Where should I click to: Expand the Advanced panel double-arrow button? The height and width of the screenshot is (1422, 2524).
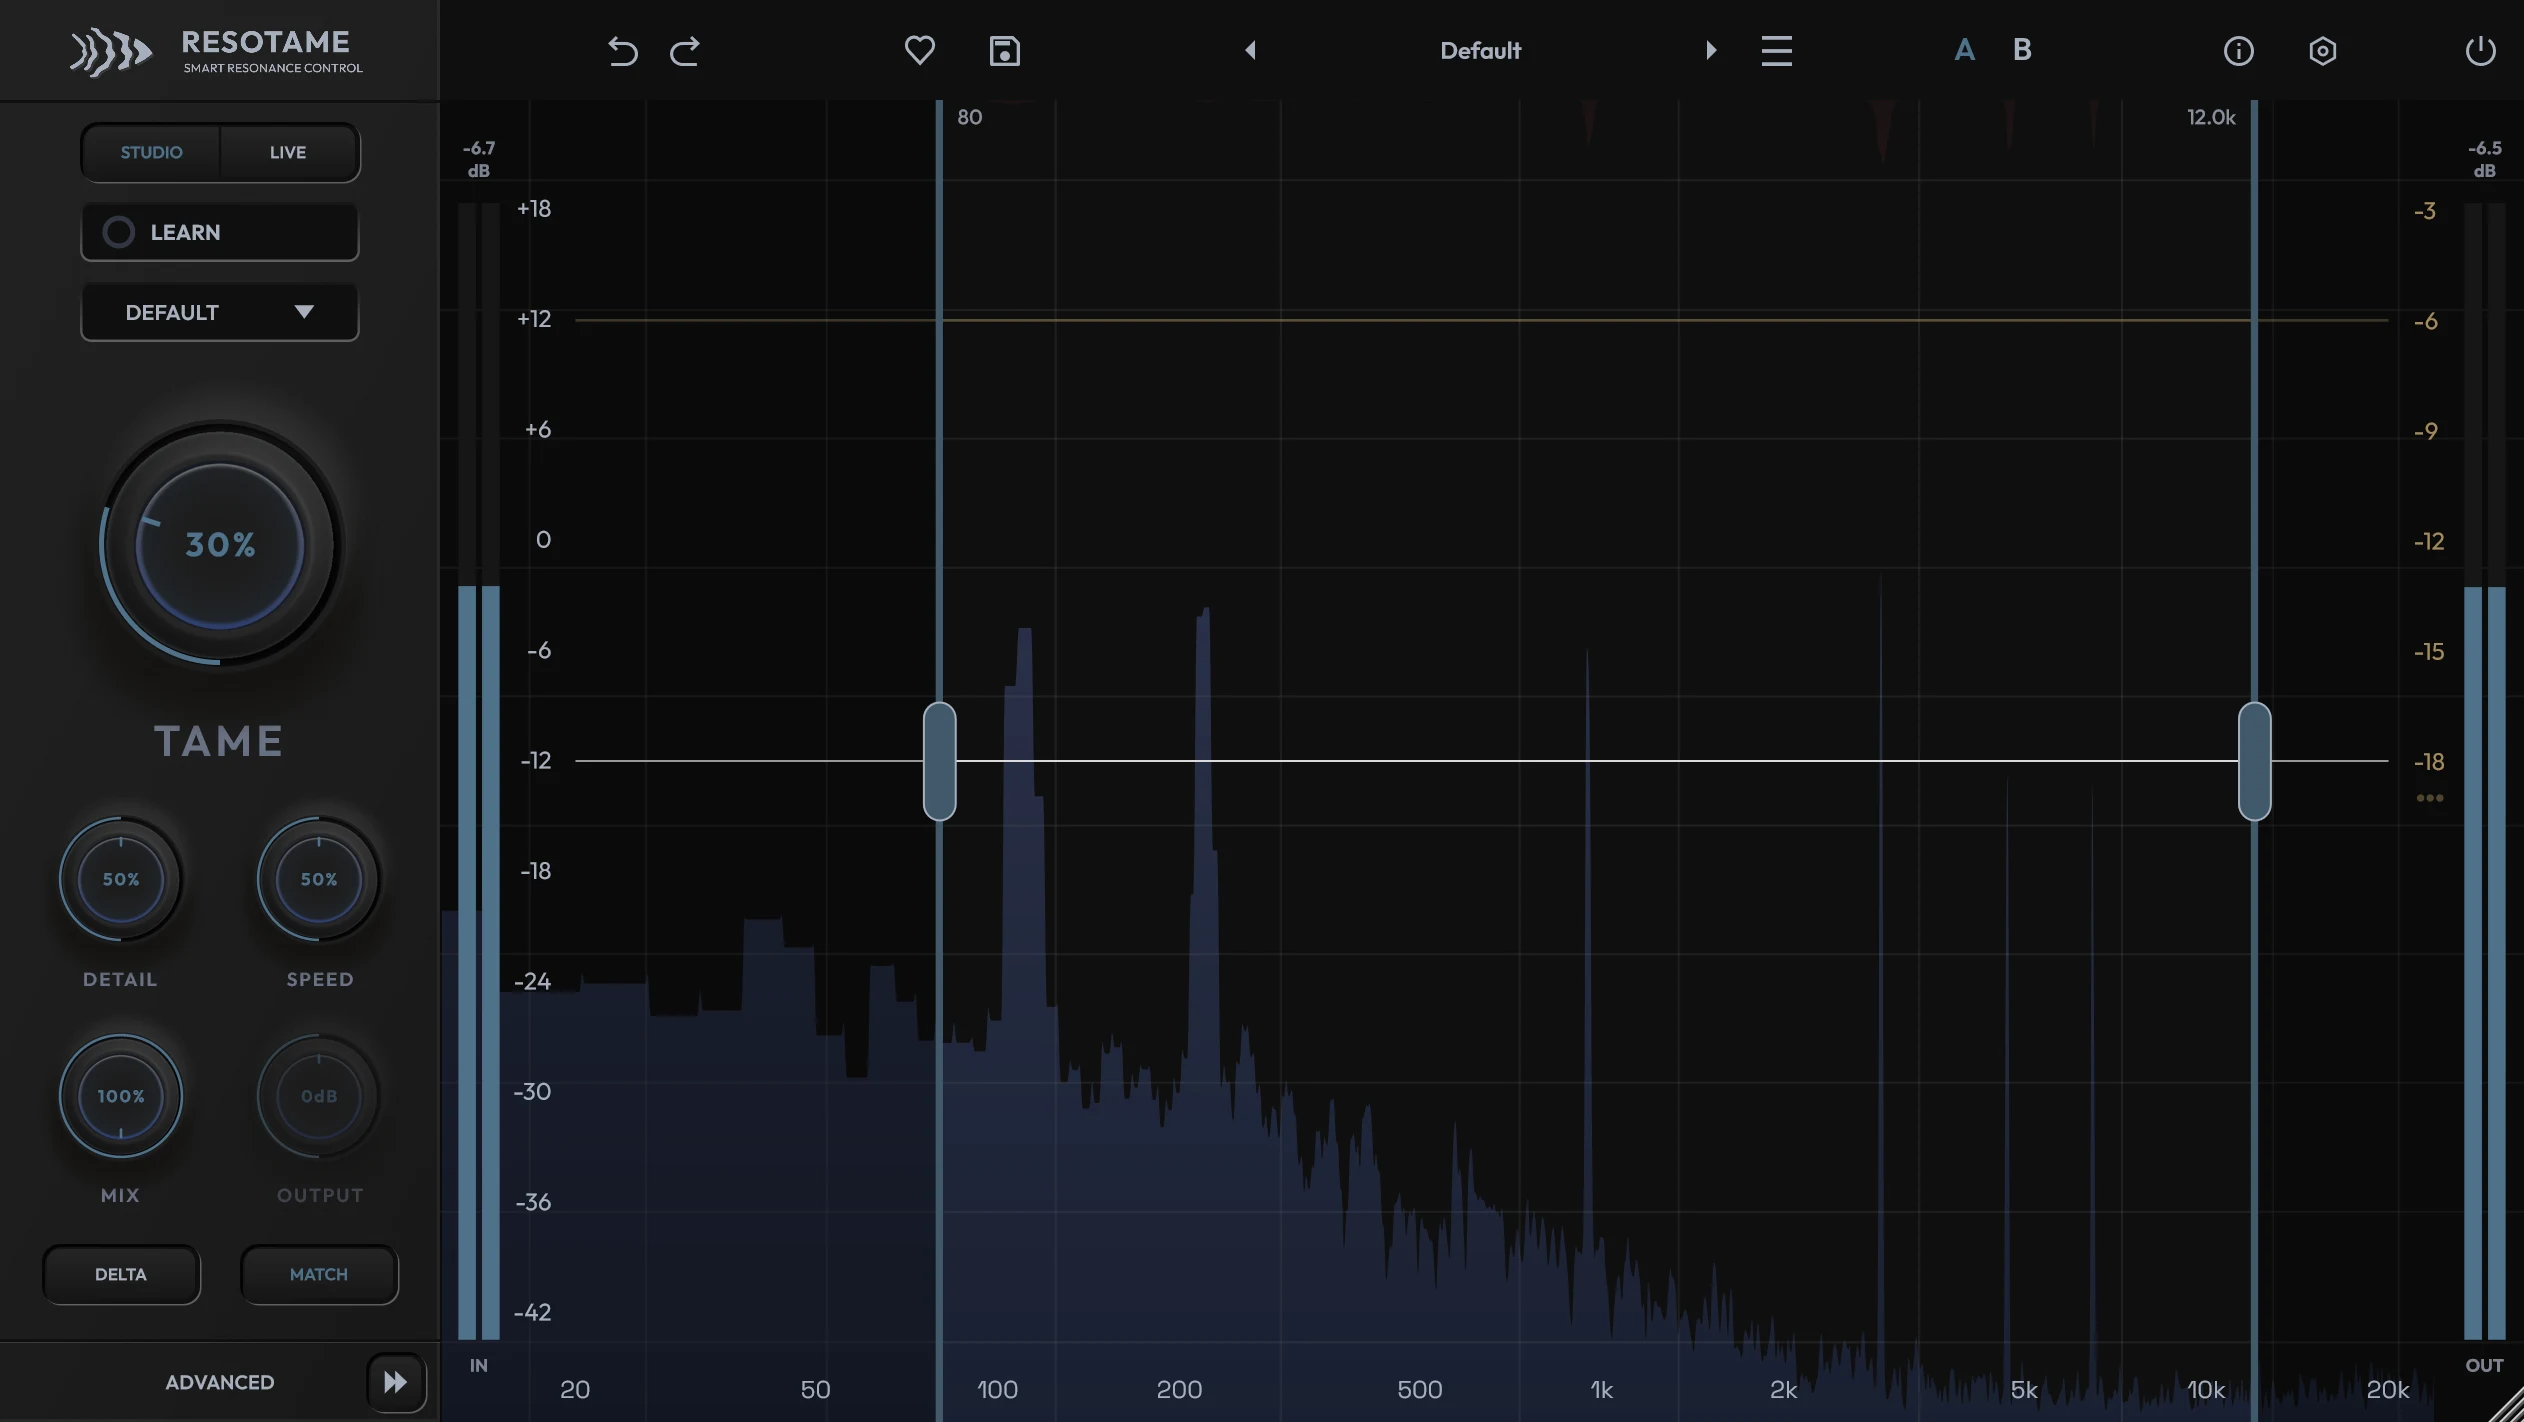(x=396, y=1382)
